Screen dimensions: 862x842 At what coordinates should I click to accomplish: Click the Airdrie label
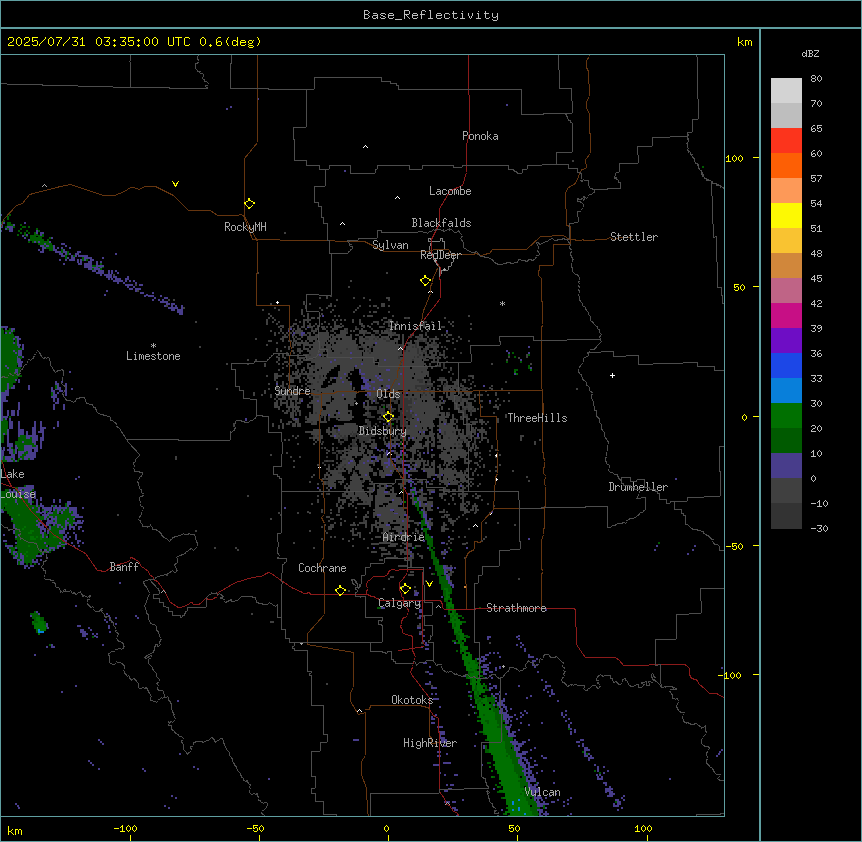click(x=404, y=537)
